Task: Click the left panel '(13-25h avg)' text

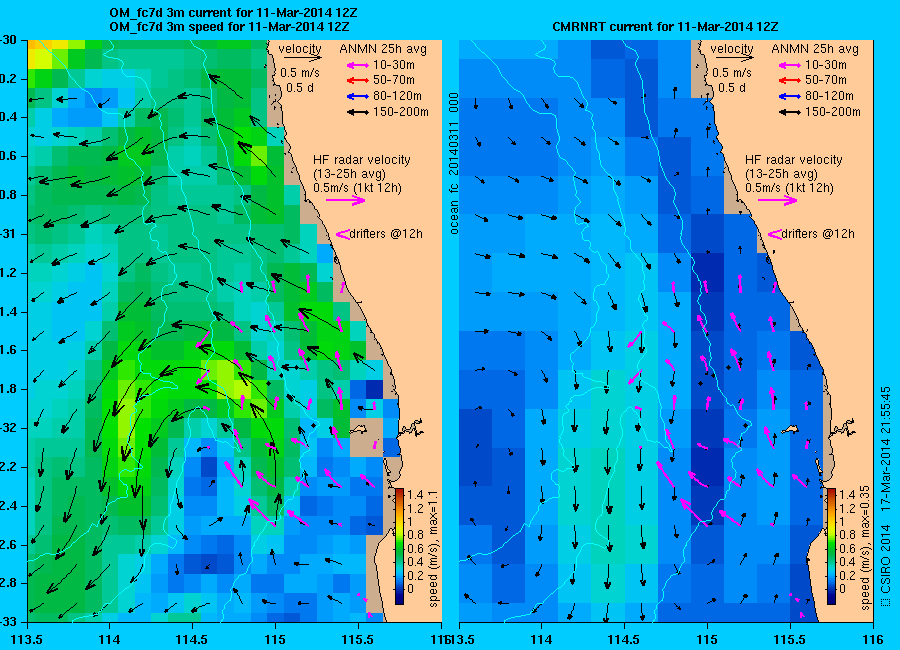Action: (x=349, y=174)
